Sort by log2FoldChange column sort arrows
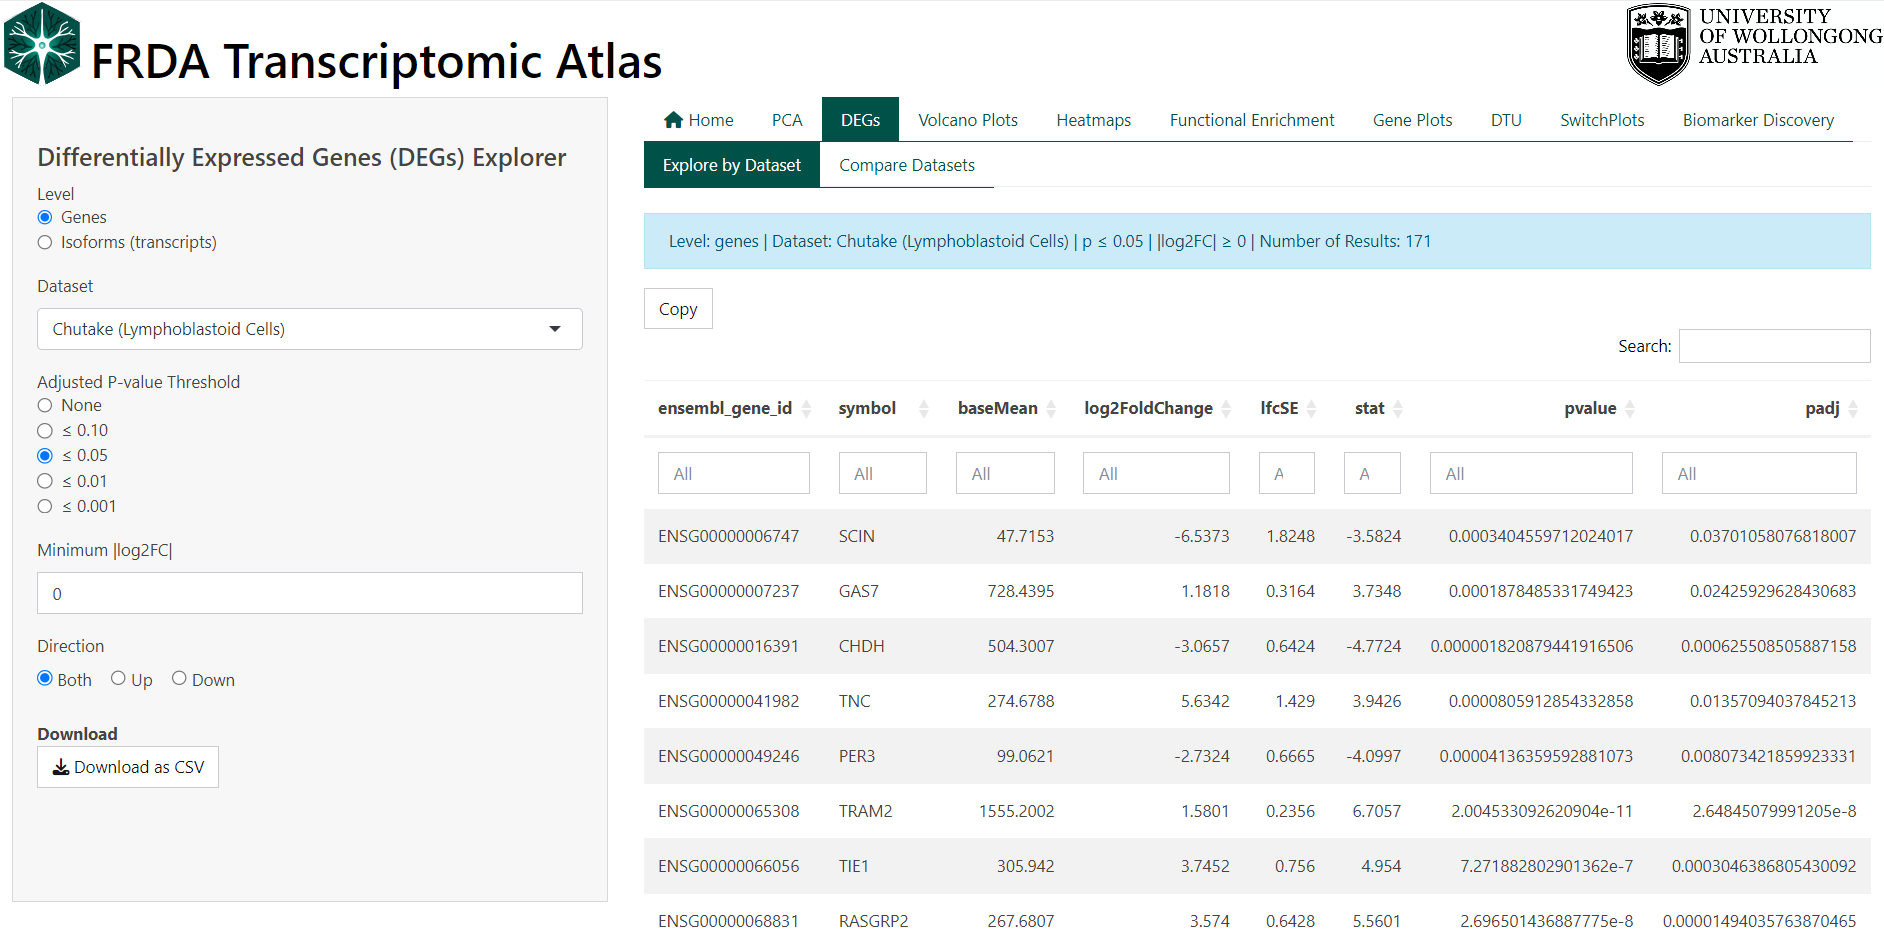The width and height of the screenshot is (1884, 940). (1226, 408)
